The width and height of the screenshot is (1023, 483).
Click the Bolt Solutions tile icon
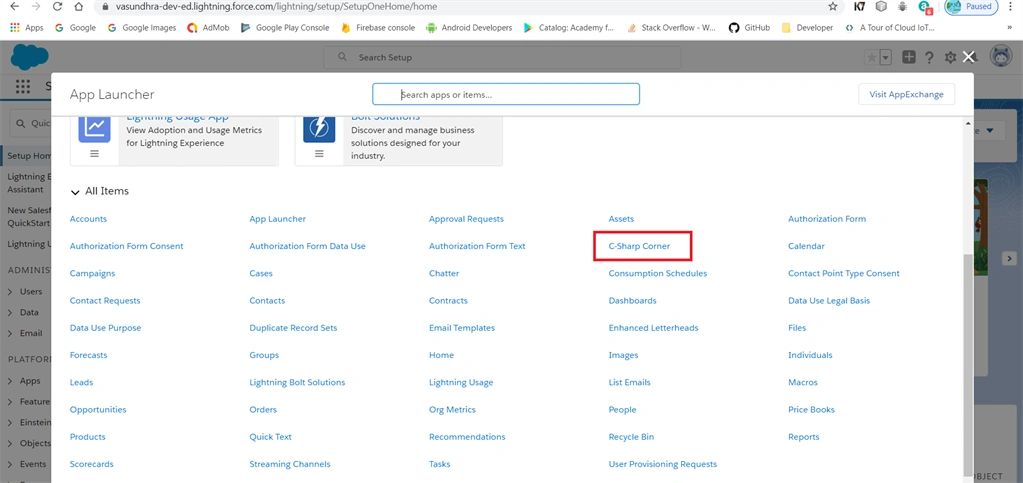coord(319,128)
